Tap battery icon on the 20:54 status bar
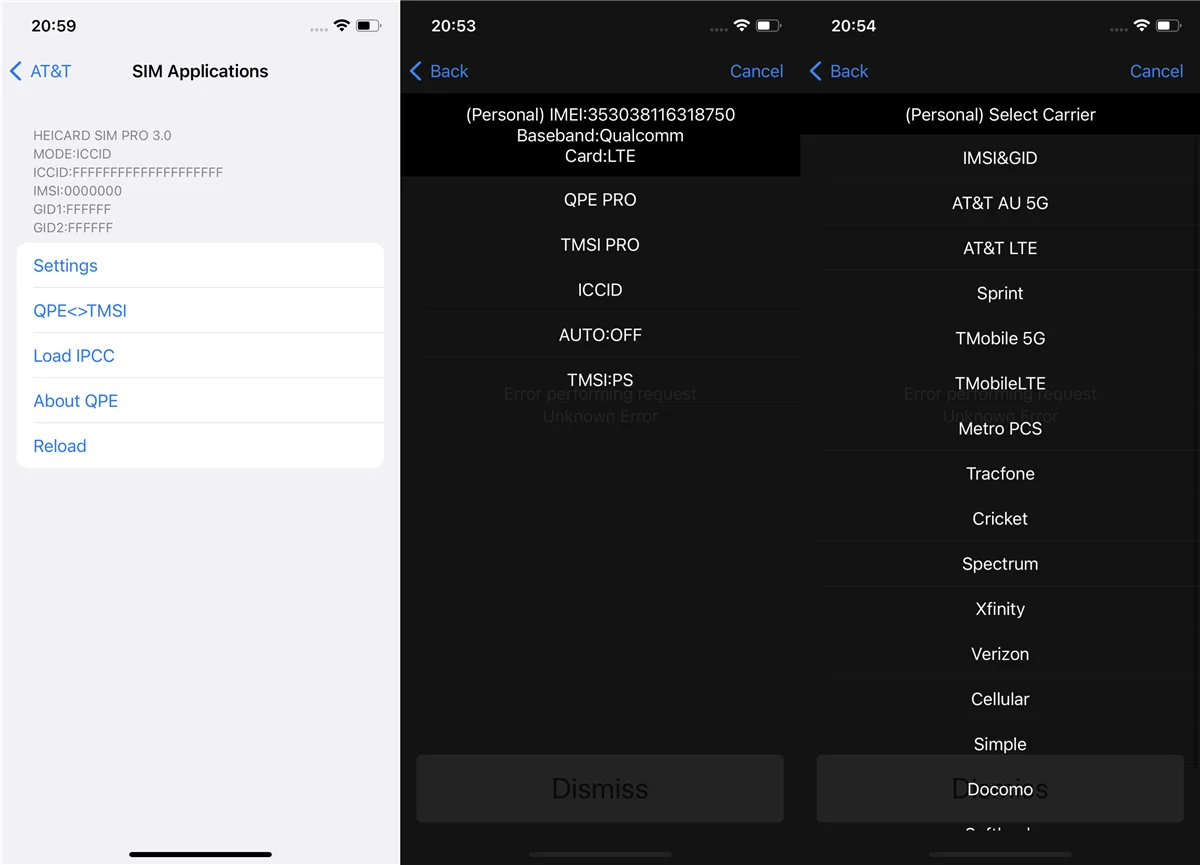Screen dimensions: 1200x865 [x=1168, y=25]
